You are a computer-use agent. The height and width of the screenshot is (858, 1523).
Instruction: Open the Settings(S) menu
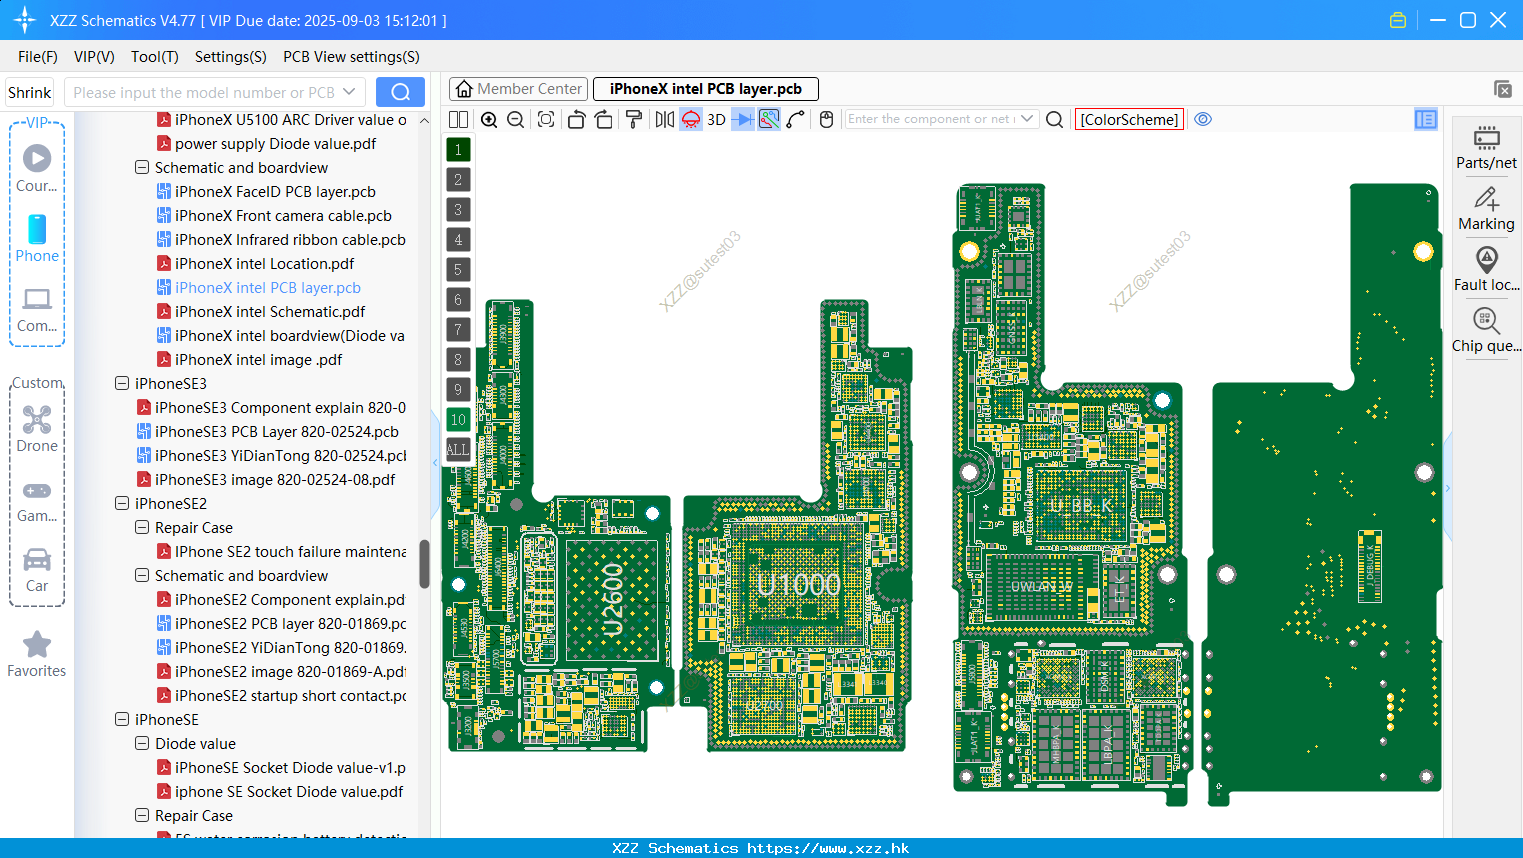click(x=231, y=57)
